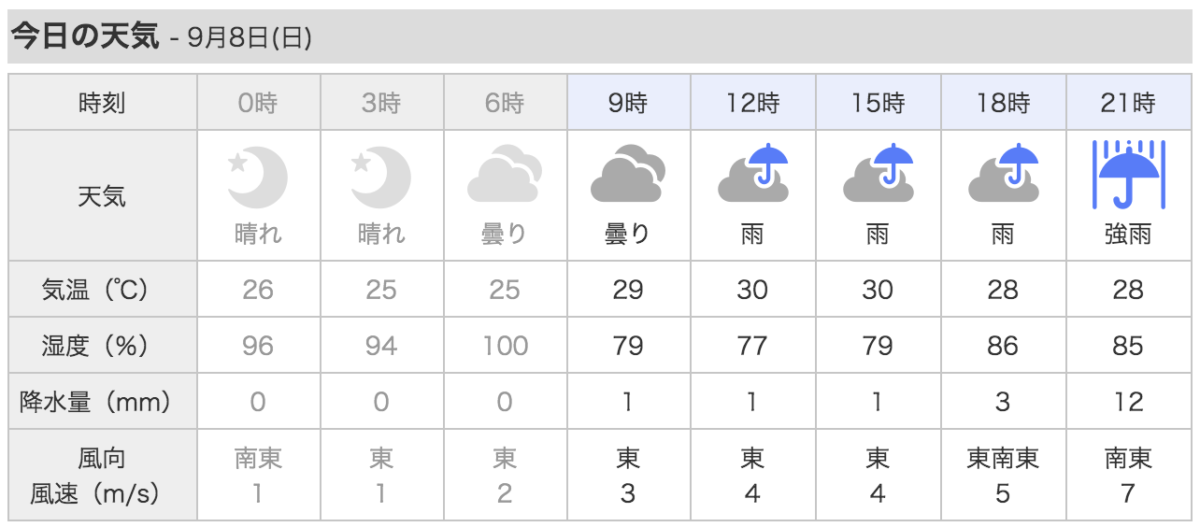Click the 6時 cloudy weather icon
Screen dimensions: 1200x527
[505, 176]
